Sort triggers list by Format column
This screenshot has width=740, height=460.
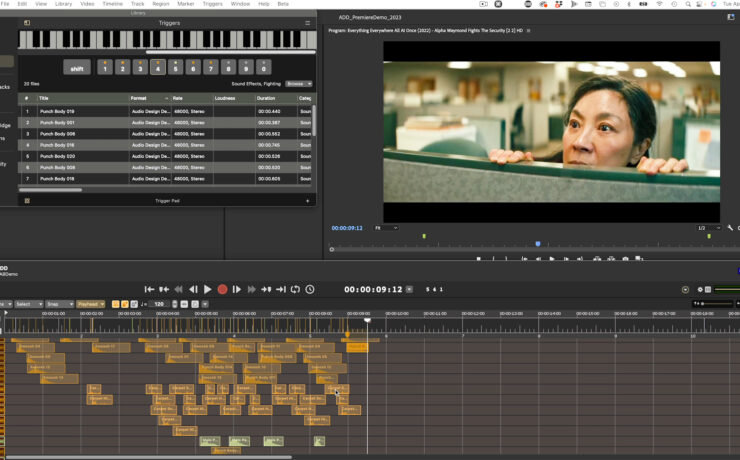(150, 98)
